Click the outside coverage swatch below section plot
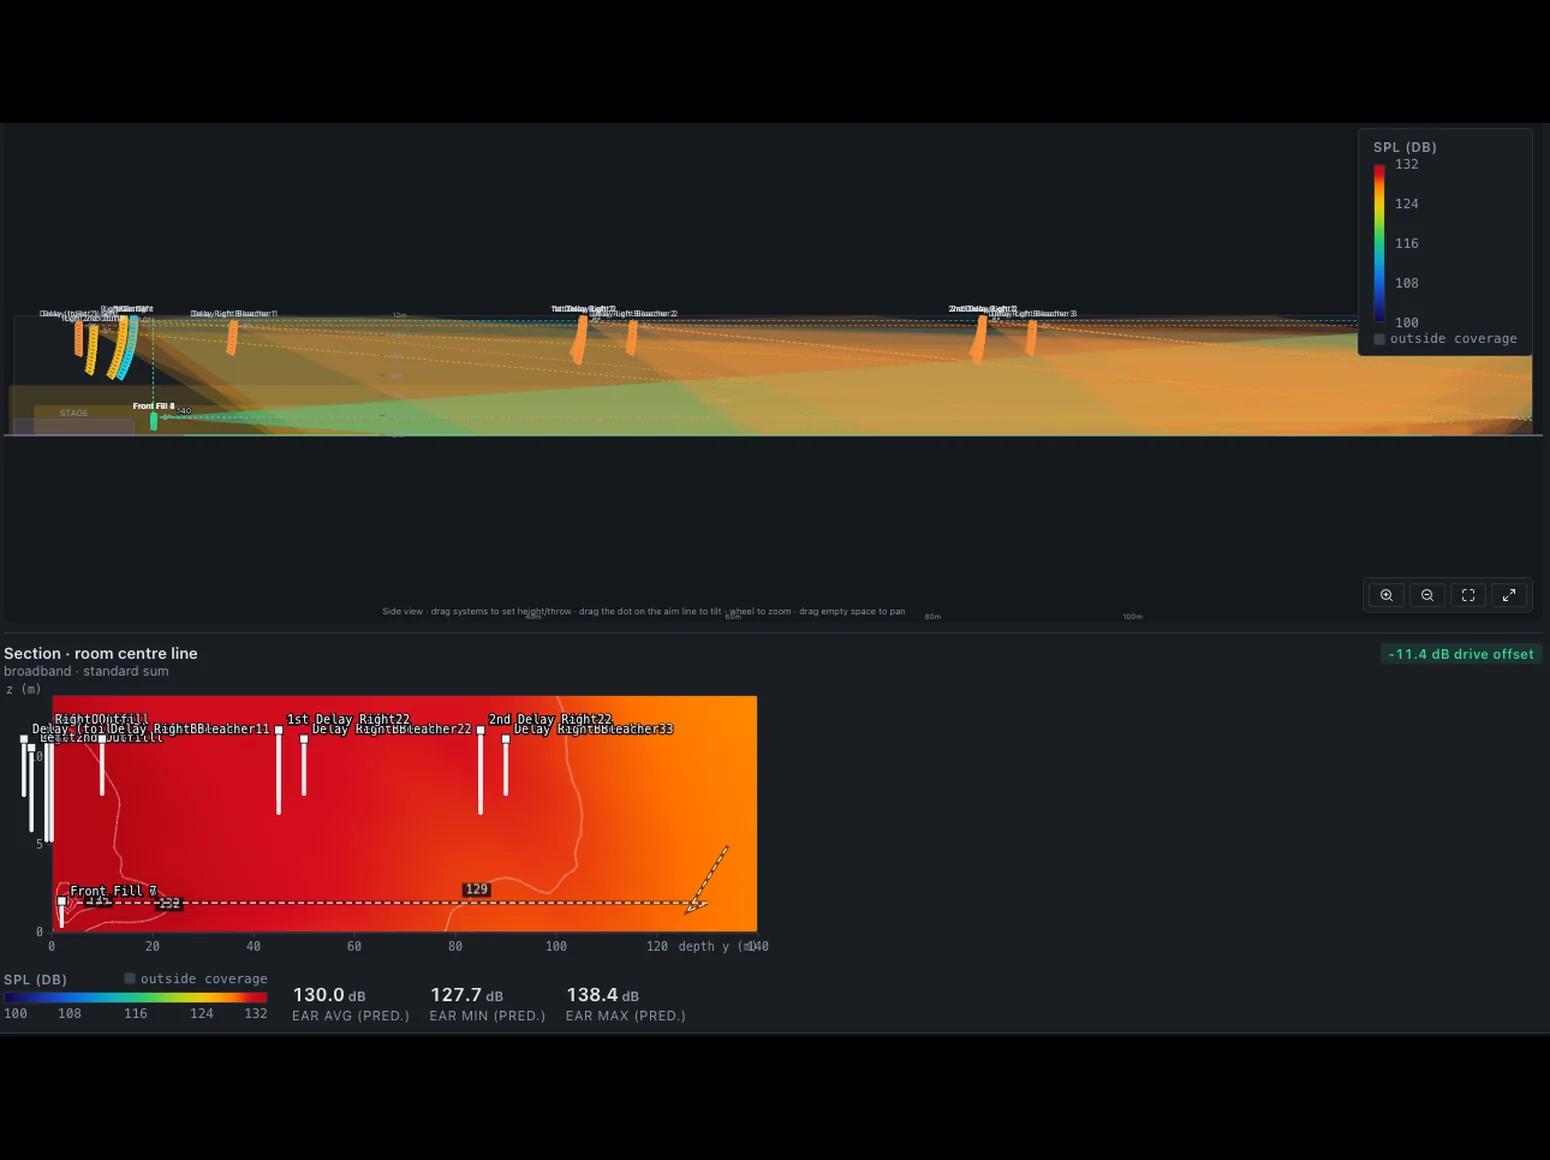The image size is (1550, 1160). [129, 978]
